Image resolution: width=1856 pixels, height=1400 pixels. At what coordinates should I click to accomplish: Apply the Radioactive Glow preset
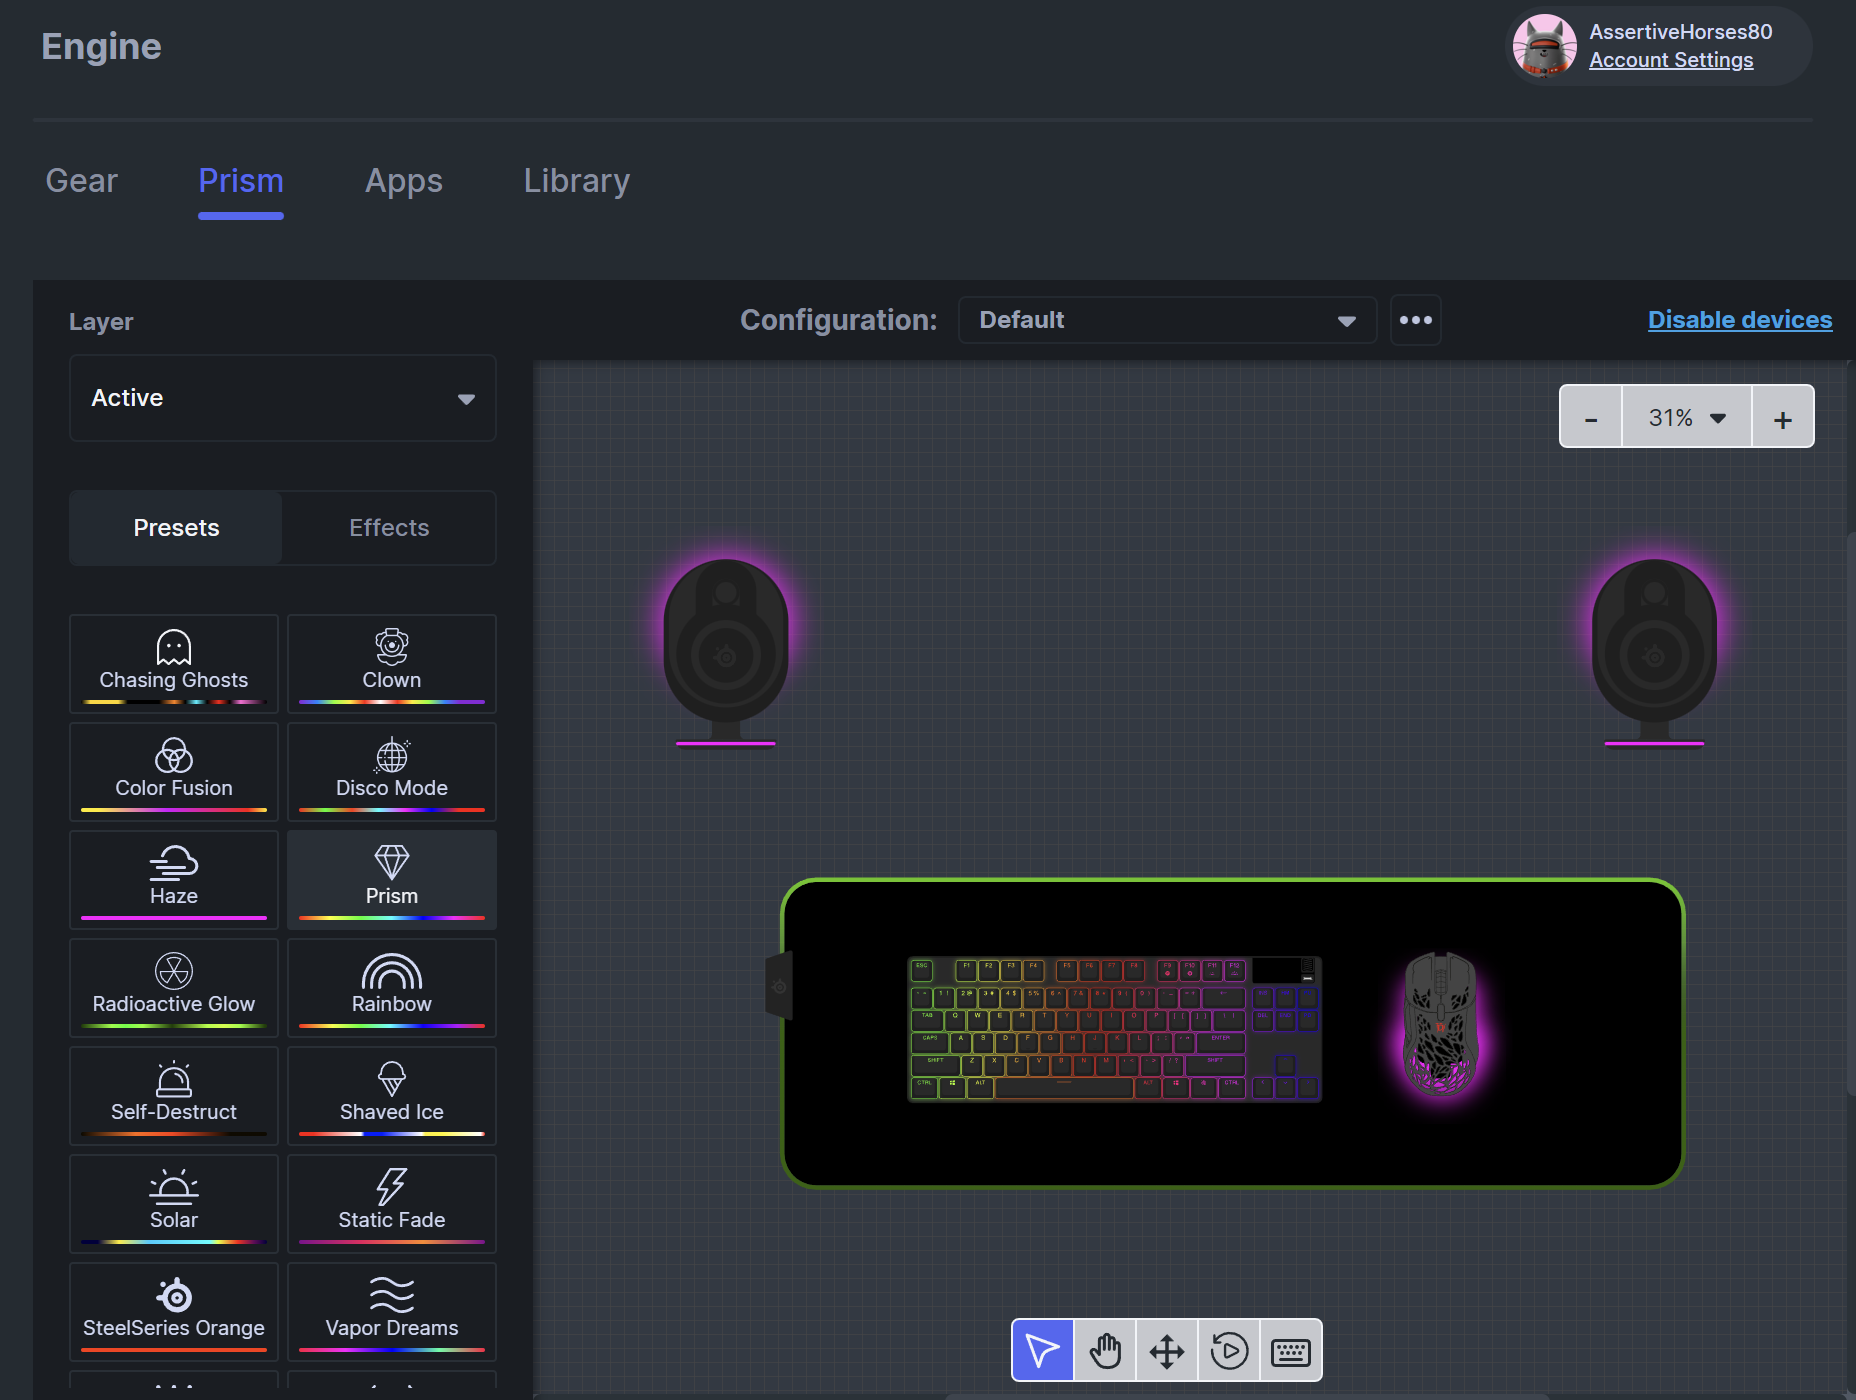click(x=174, y=988)
